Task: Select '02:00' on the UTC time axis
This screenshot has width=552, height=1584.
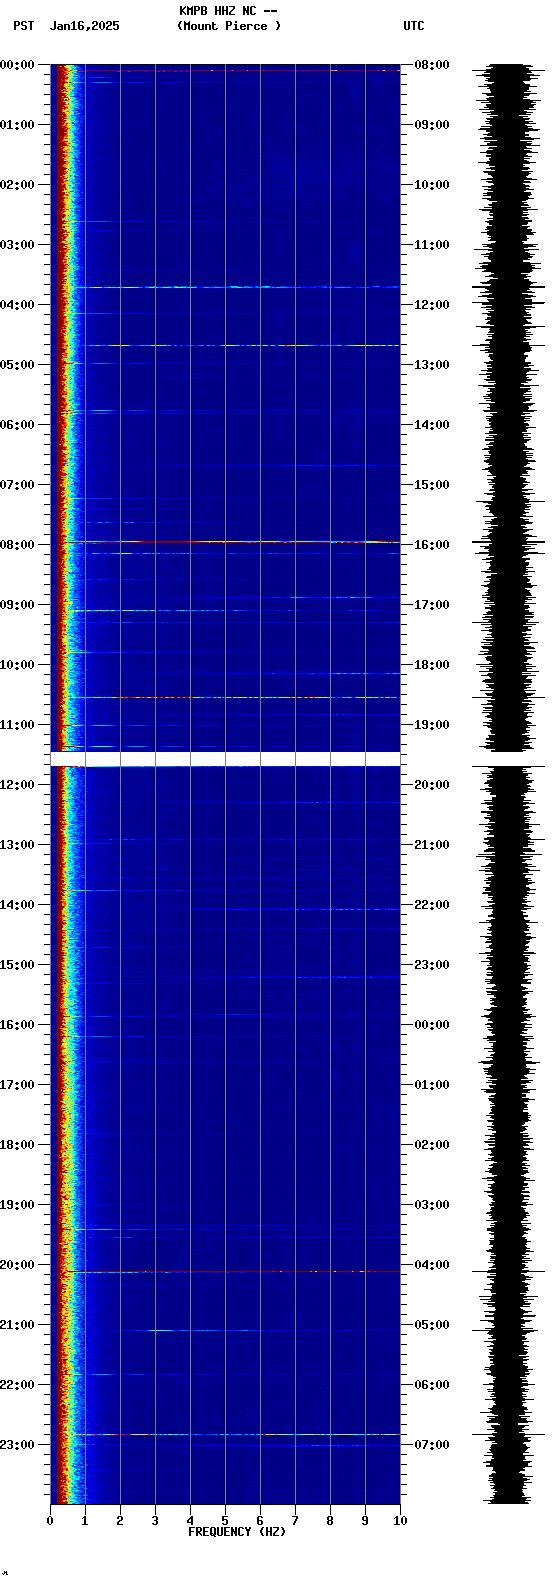Action: click(x=432, y=1145)
